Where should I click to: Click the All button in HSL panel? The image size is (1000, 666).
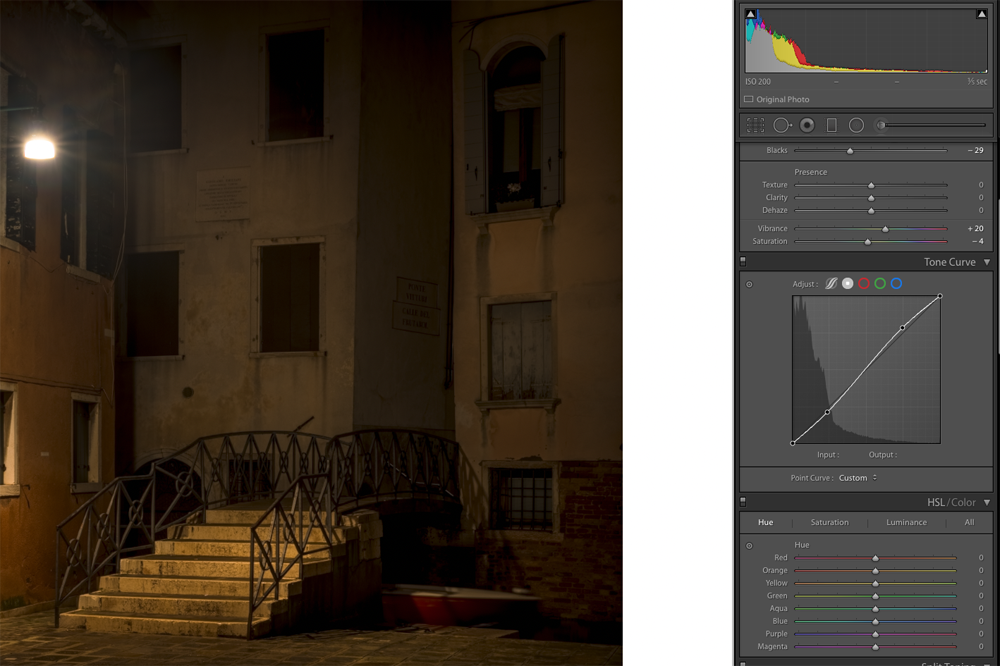pyautogui.click(x=969, y=522)
